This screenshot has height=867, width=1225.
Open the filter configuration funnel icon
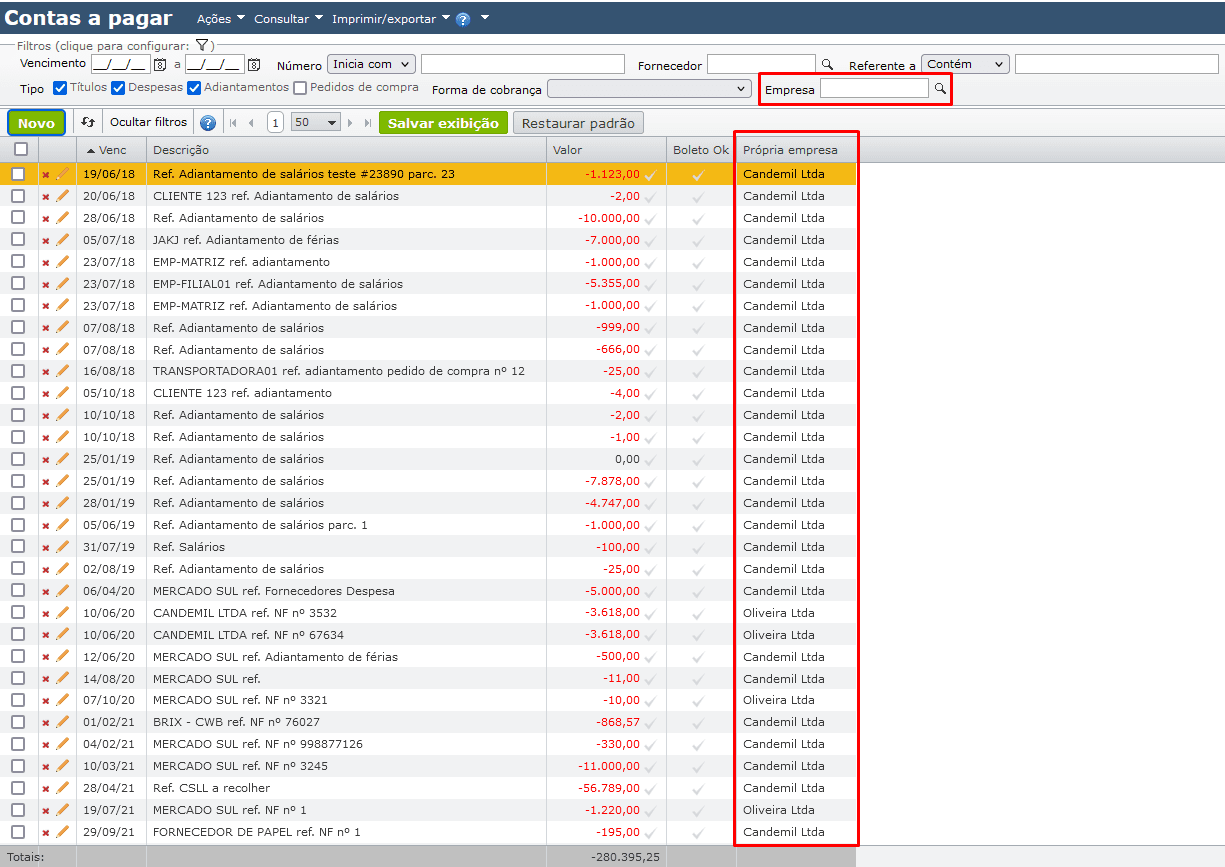(201, 46)
